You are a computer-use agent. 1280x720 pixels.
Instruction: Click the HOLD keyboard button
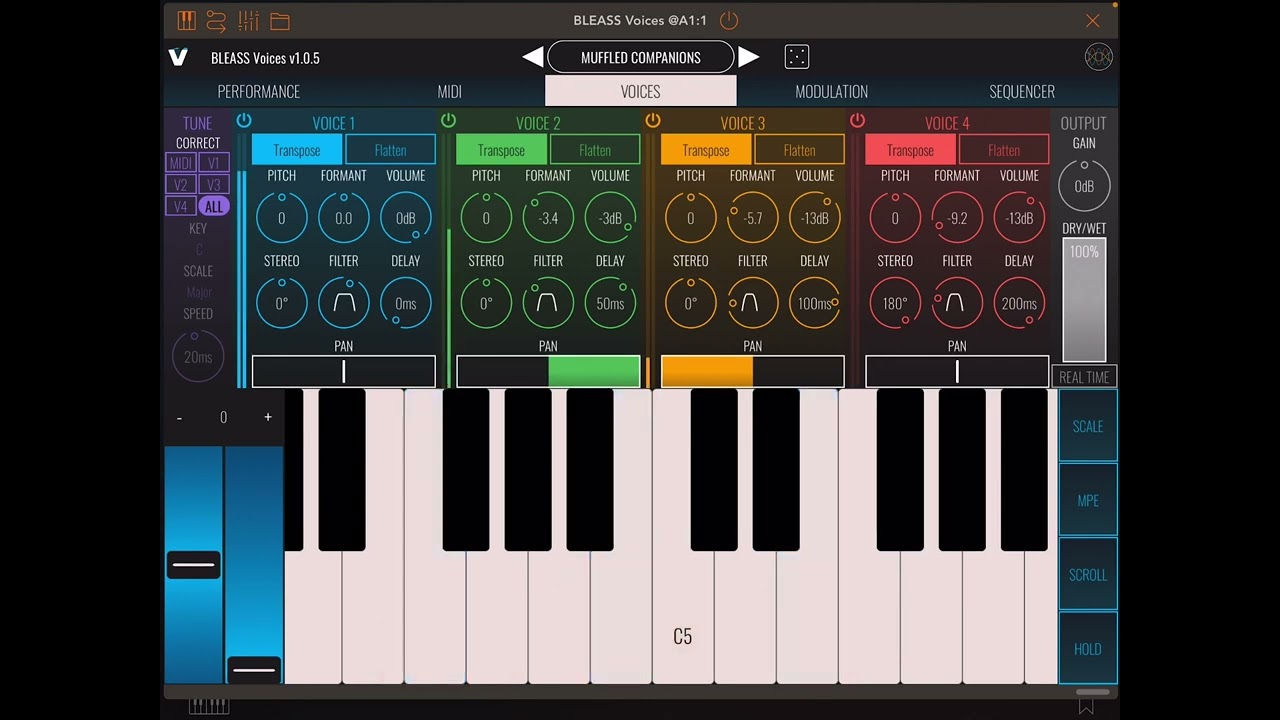pyautogui.click(x=1088, y=649)
